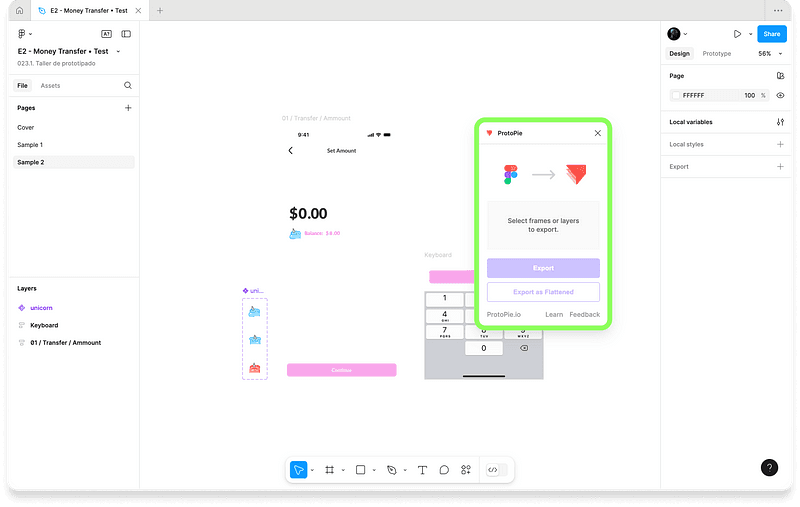Toggle page background visibility eye icon
Screen dimensions: 800x507
tap(780, 95)
